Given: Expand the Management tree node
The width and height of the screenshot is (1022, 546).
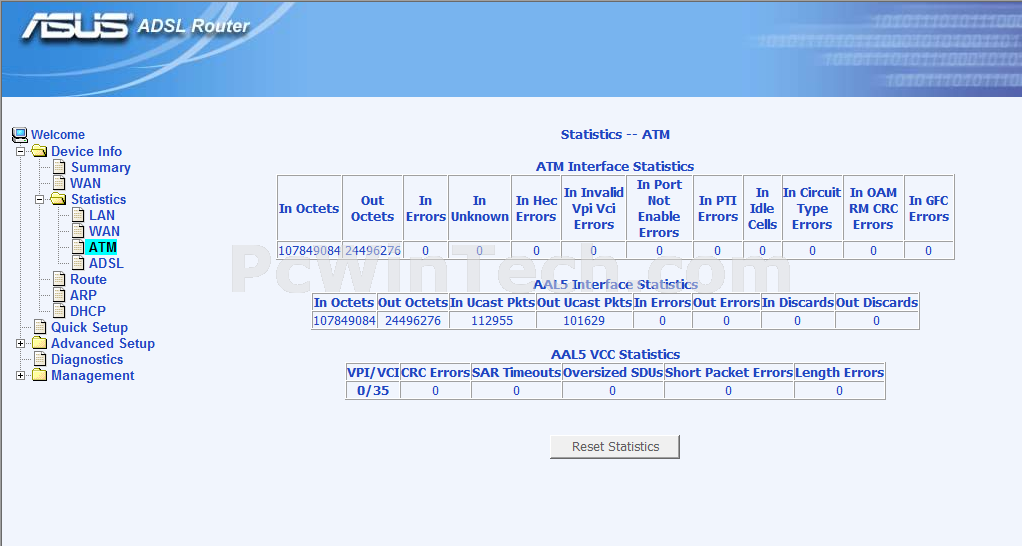Looking at the screenshot, I should point(21,375).
